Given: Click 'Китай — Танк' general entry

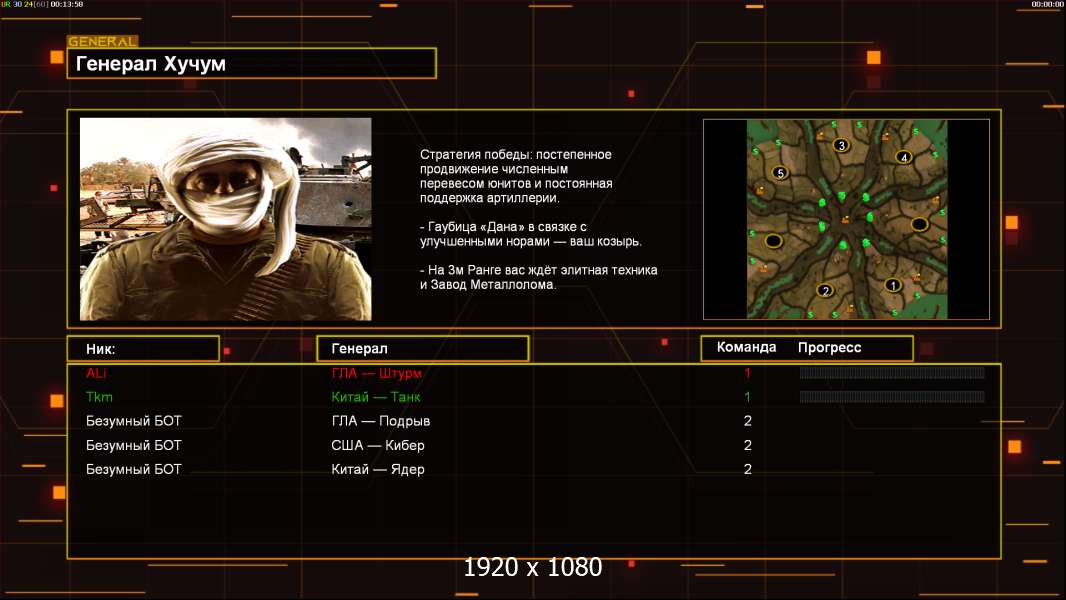Looking at the screenshot, I should (x=376, y=397).
